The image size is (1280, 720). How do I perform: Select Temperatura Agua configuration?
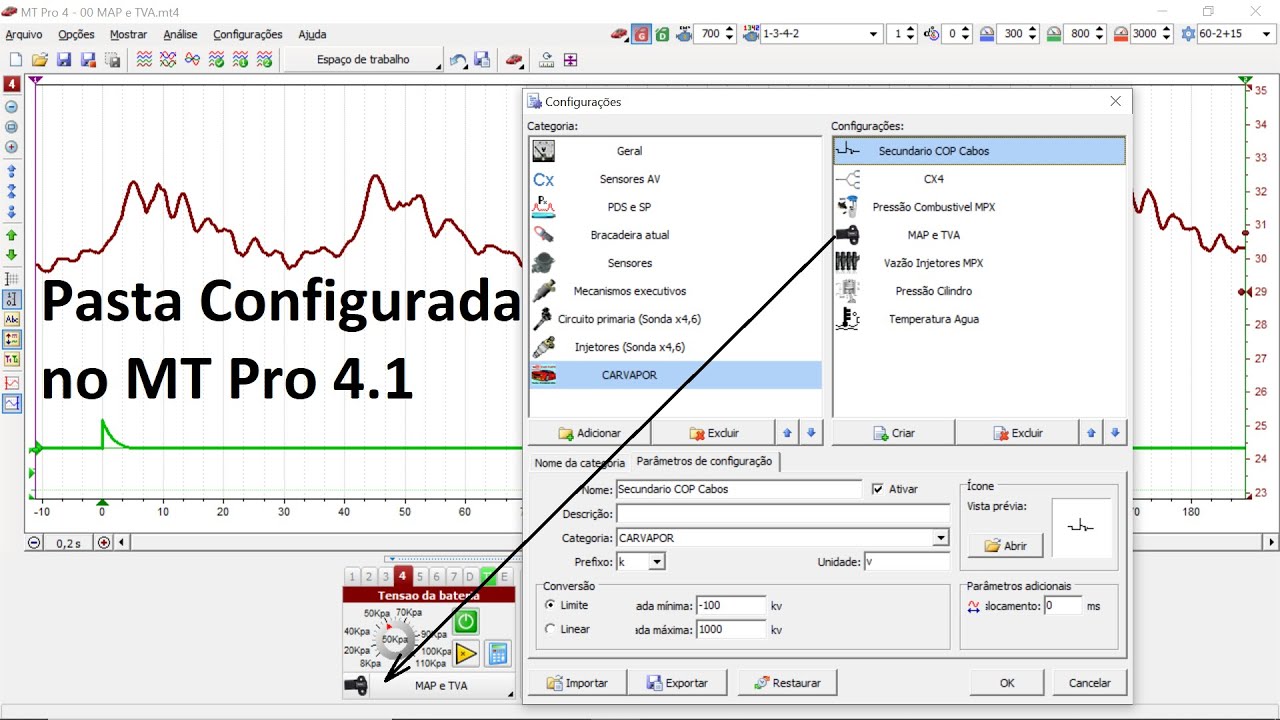click(979, 319)
